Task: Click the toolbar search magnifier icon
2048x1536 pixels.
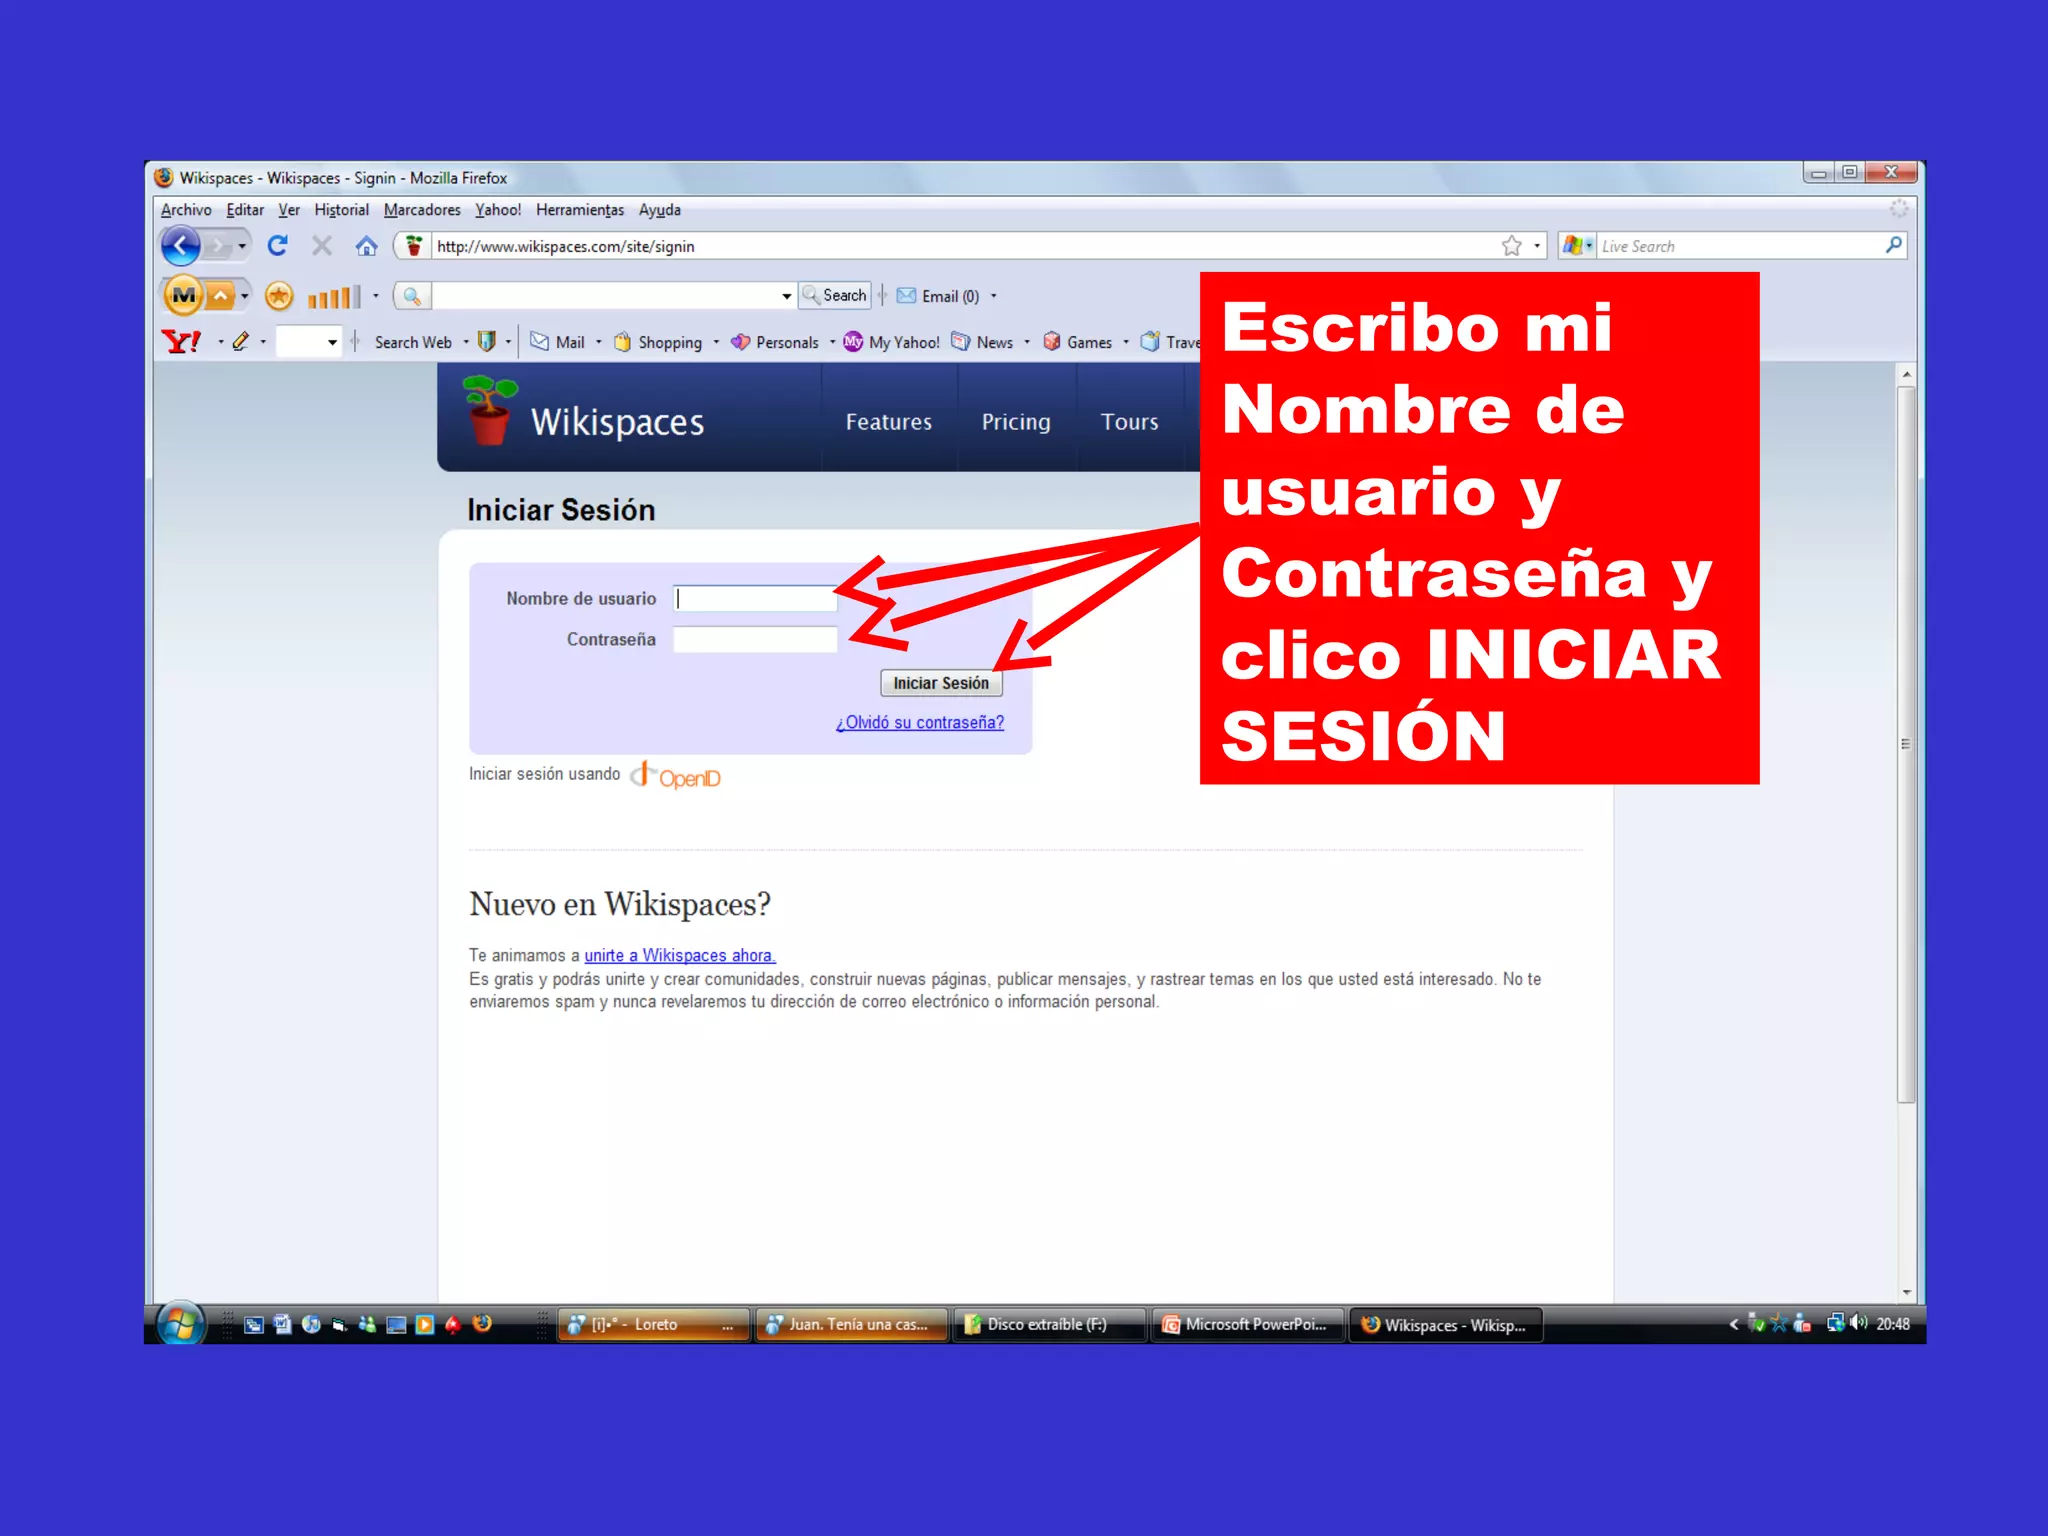Action: pos(411,295)
